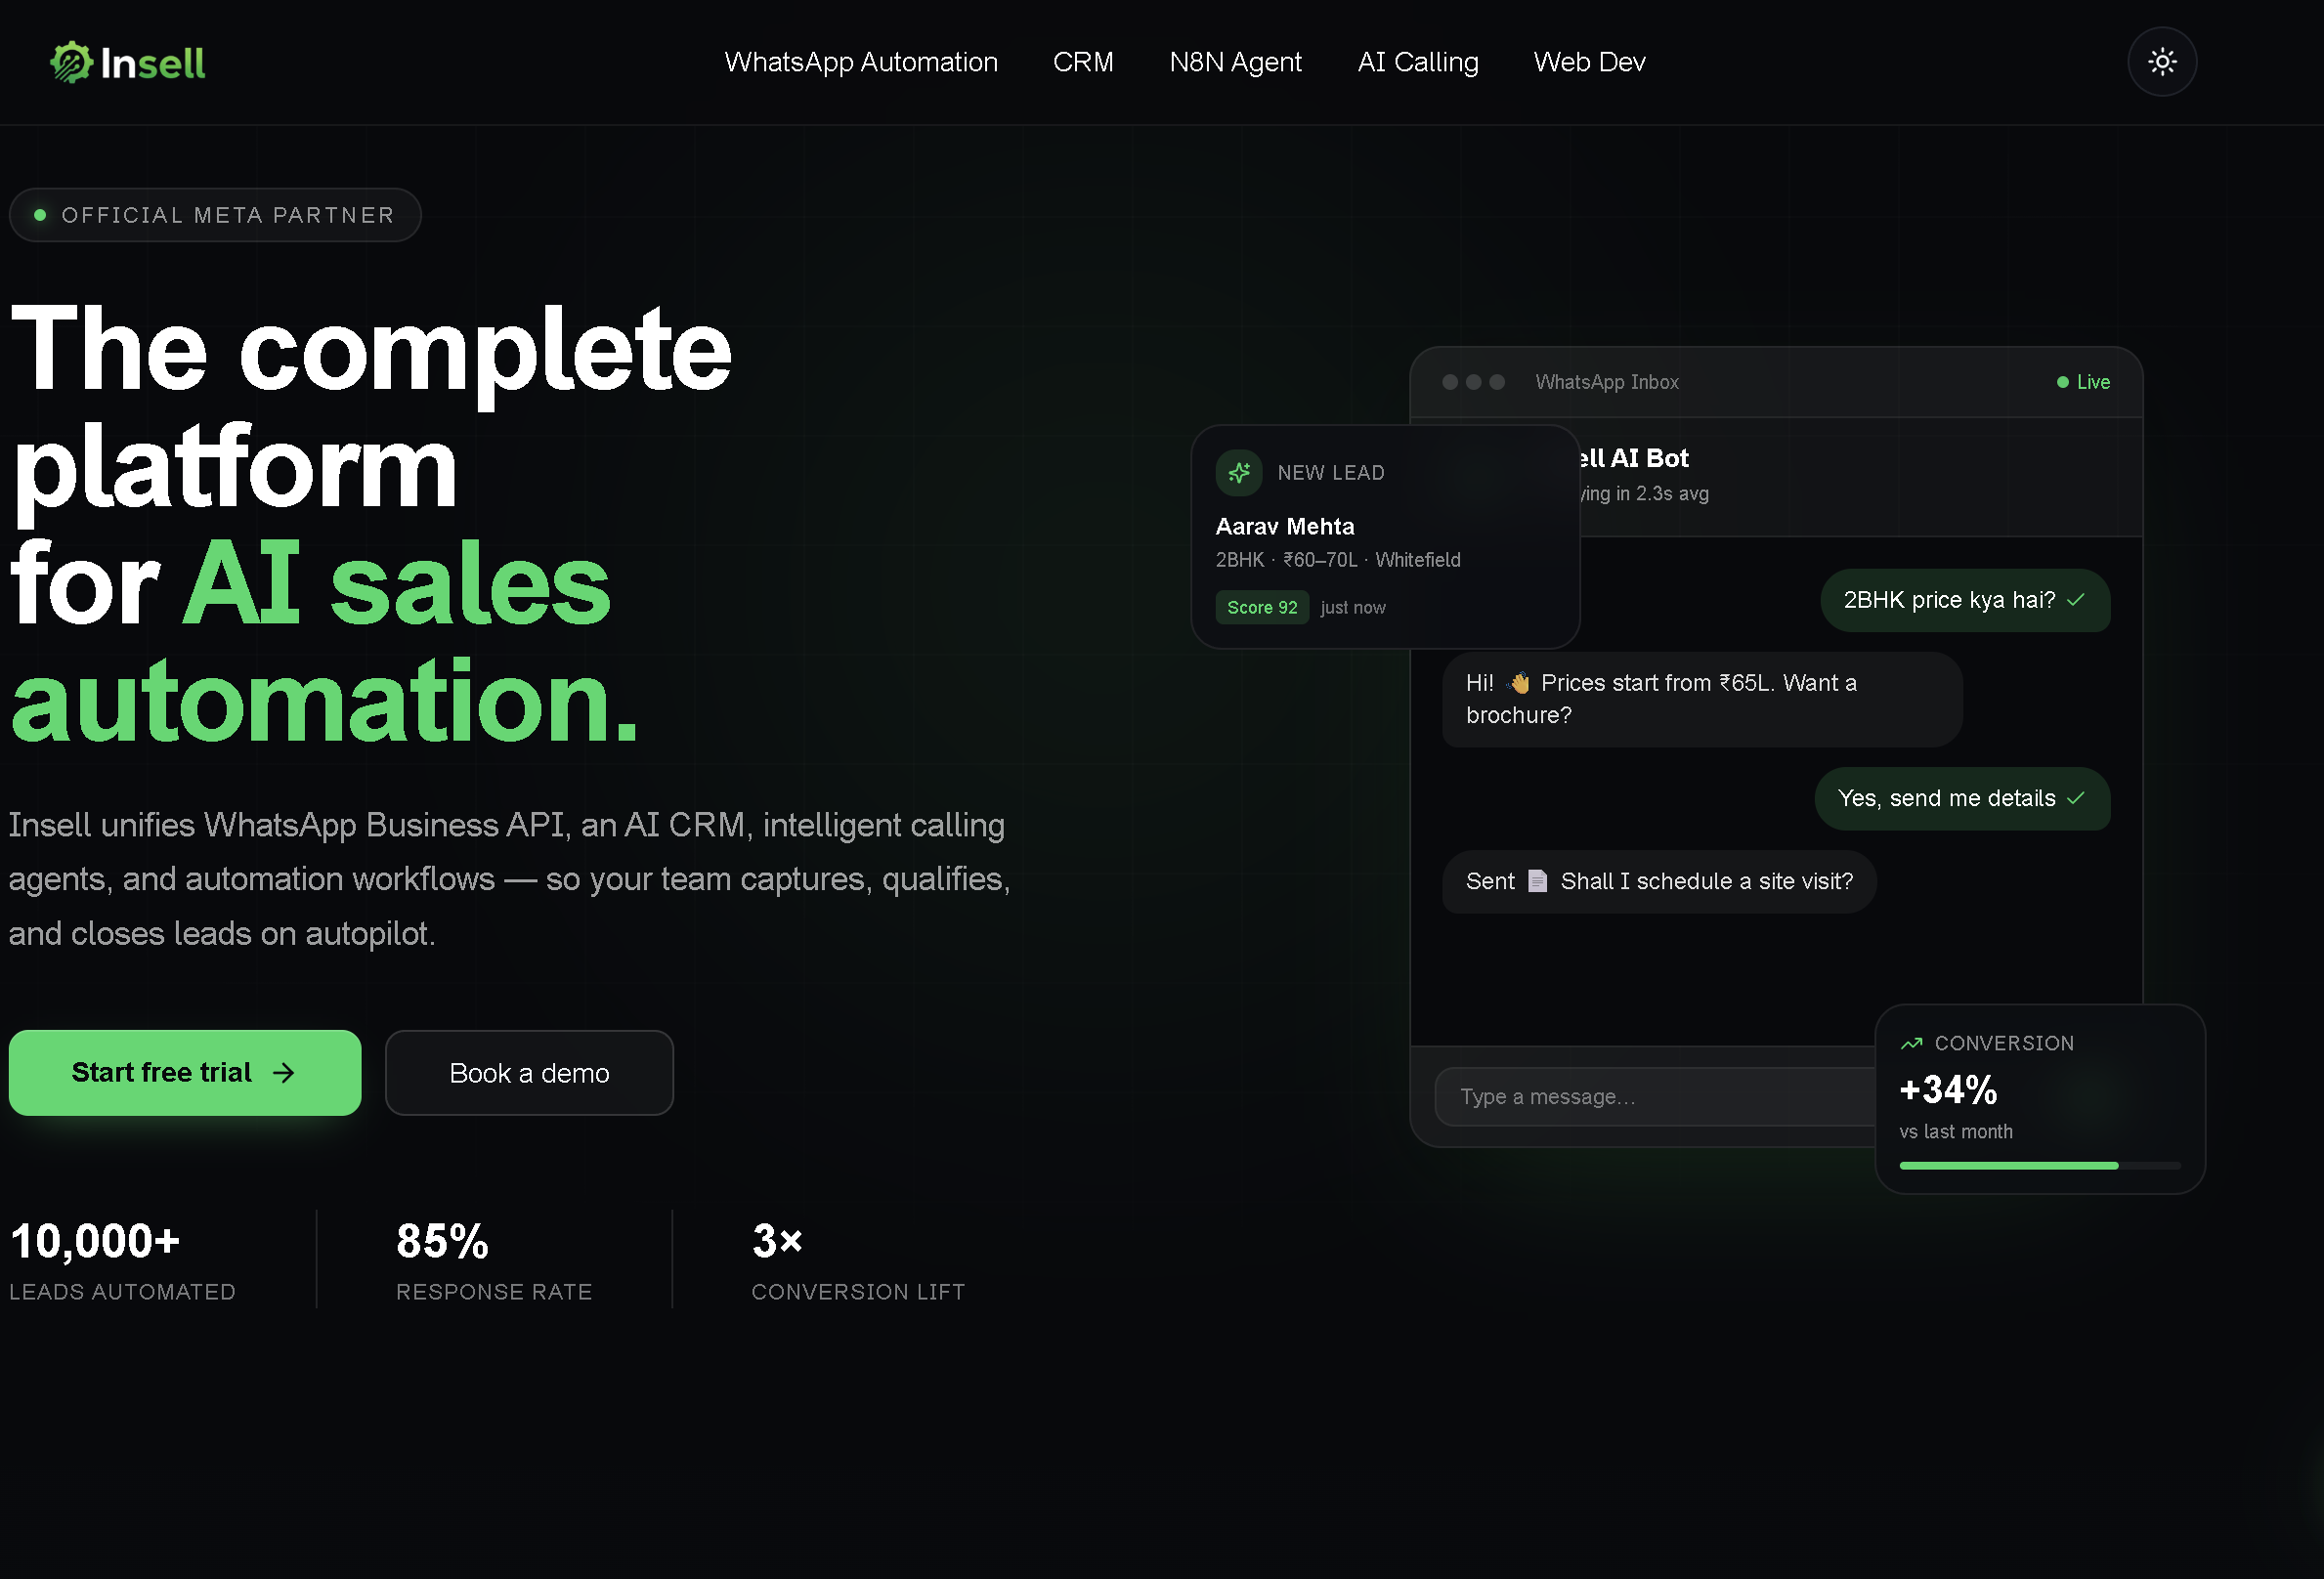Click the Insell gear logo icon
This screenshot has width=2324, height=1579.
pyautogui.click(x=71, y=62)
